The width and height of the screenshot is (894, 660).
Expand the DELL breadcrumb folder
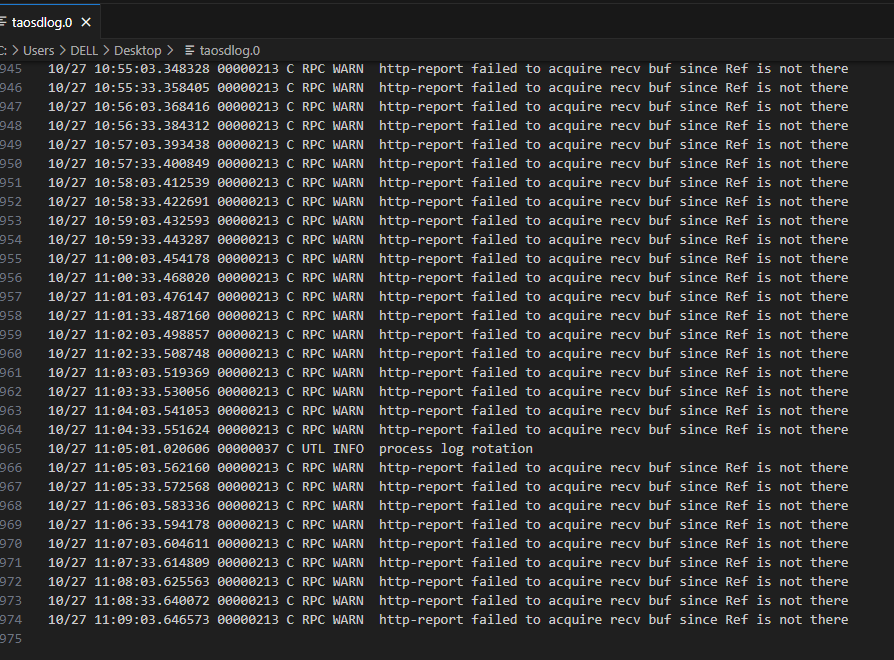coord(83,50)
